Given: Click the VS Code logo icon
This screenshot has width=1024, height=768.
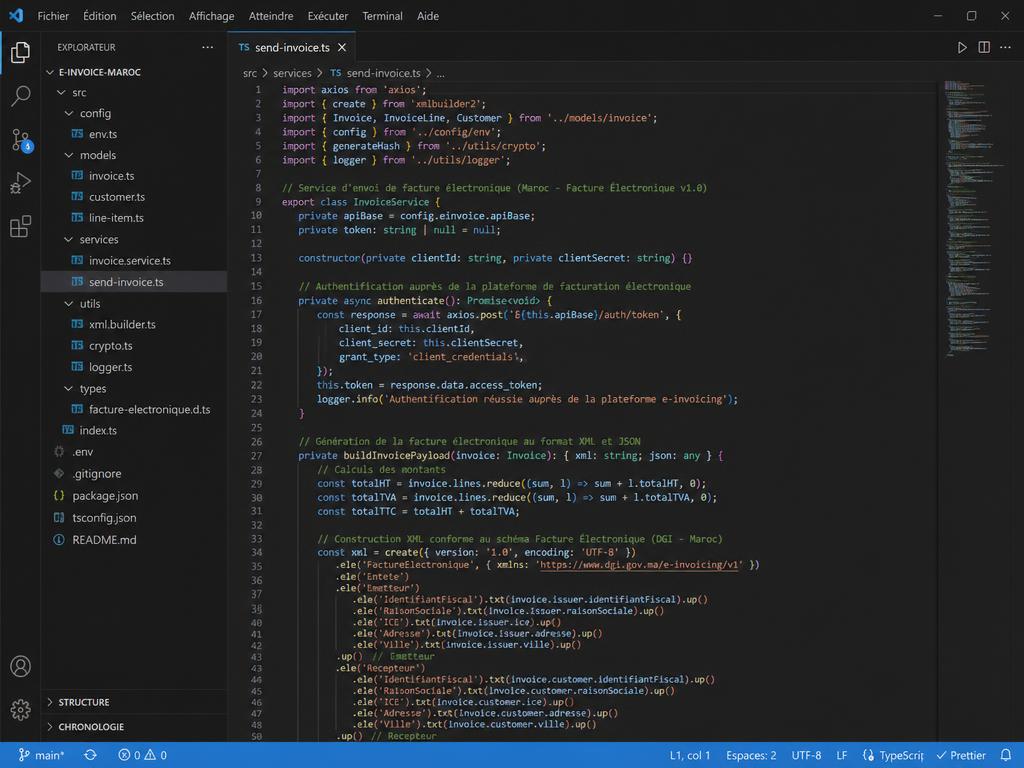Looking at the screenshot, I should coord(16,16).
